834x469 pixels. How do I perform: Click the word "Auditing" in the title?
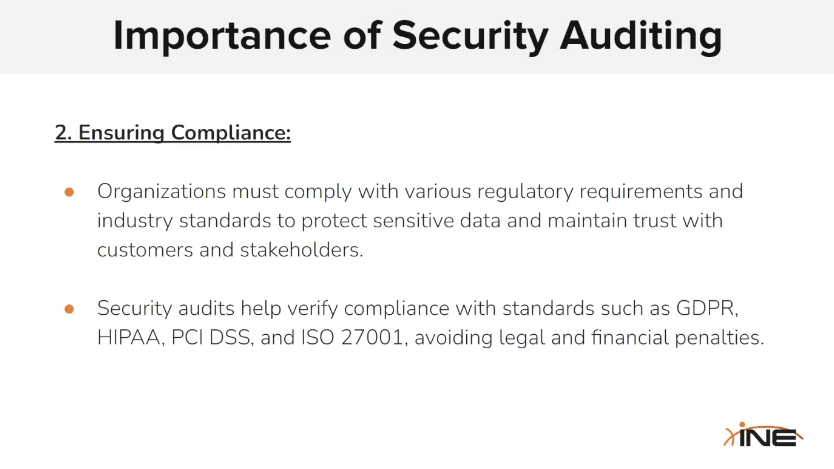click(x=639, y=36)
